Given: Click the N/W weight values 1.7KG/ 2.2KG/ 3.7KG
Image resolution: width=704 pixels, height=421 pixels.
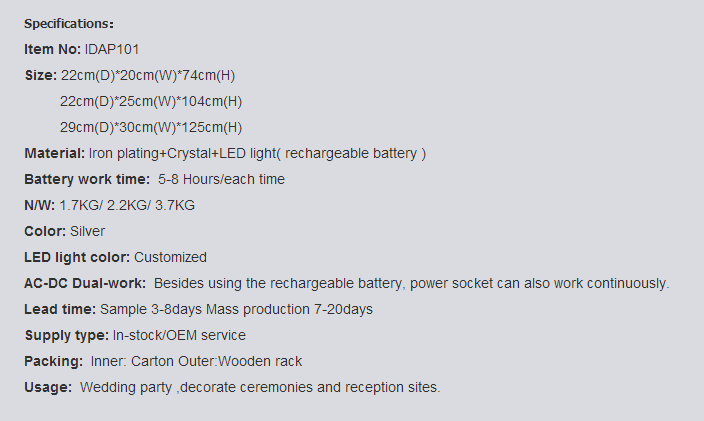Looking at the screenshot, I should click(x=127, y=206).
